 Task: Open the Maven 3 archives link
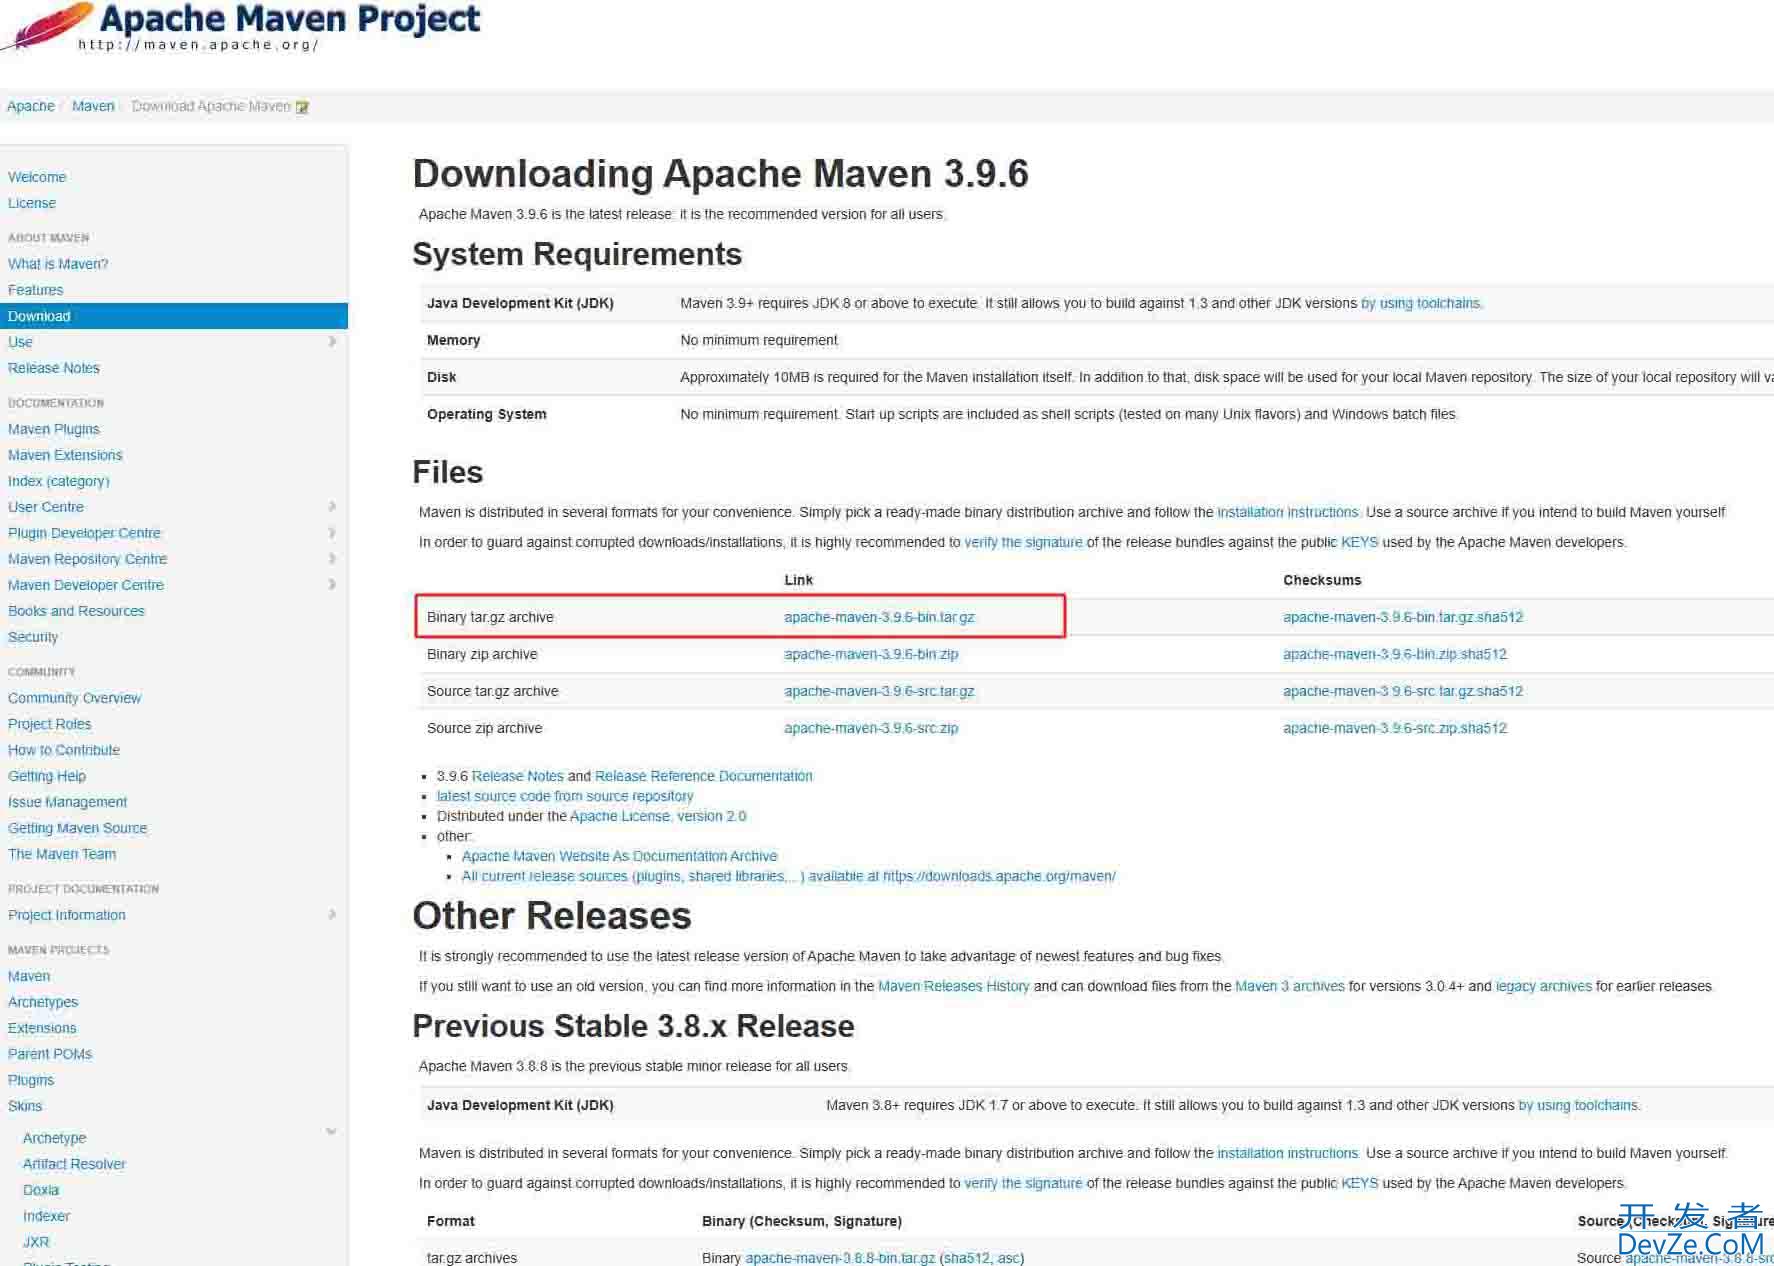[x=1289, y=986]
